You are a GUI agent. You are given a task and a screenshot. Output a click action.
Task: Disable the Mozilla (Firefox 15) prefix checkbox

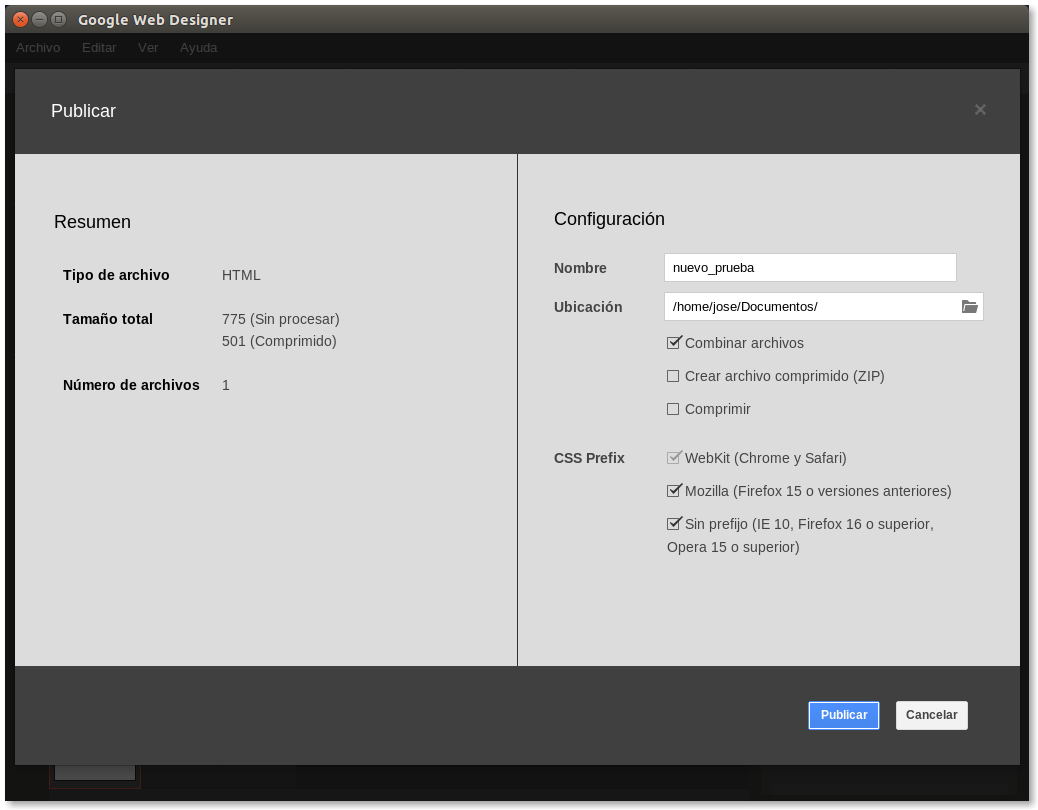(673, 491)
